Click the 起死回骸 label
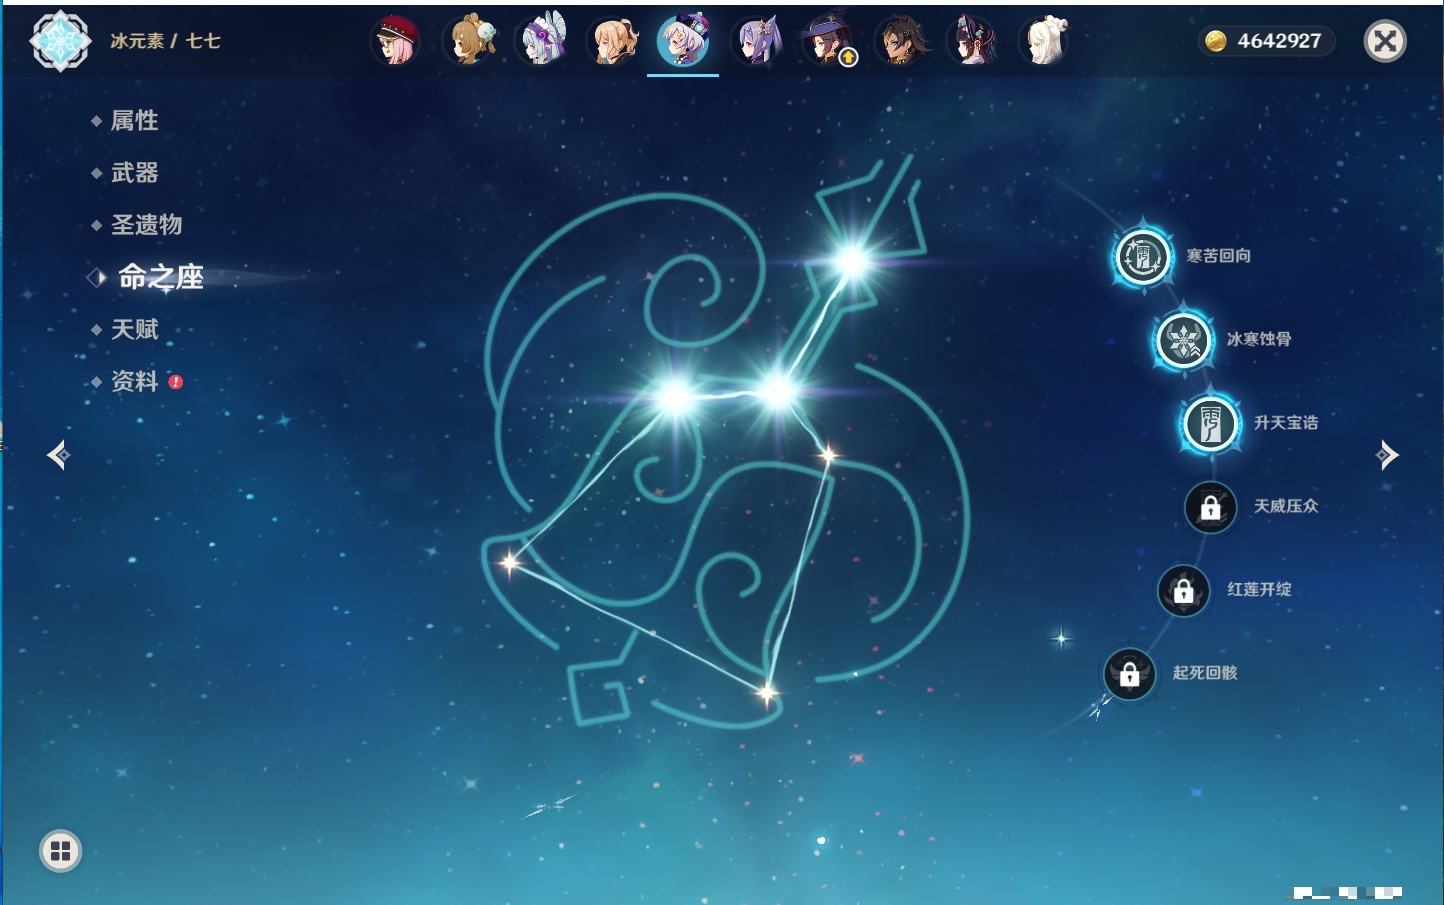 1205,673
